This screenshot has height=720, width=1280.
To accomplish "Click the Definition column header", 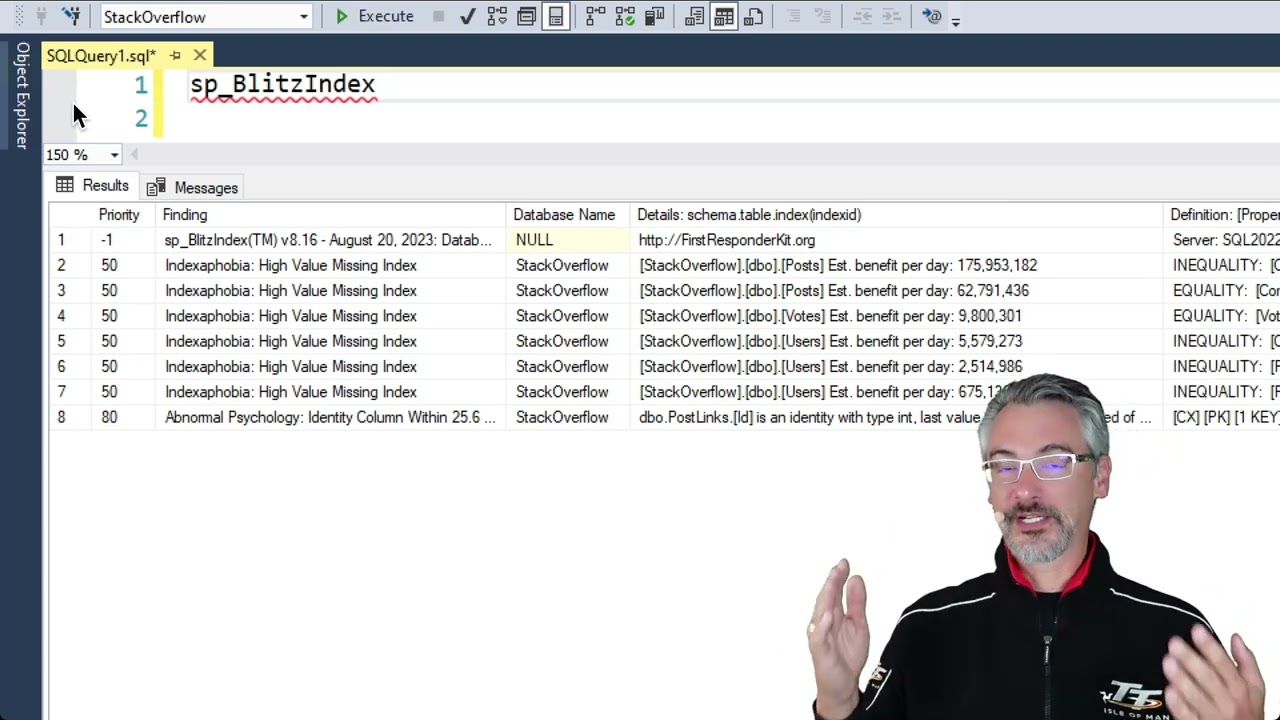I will click(1224, 215).
